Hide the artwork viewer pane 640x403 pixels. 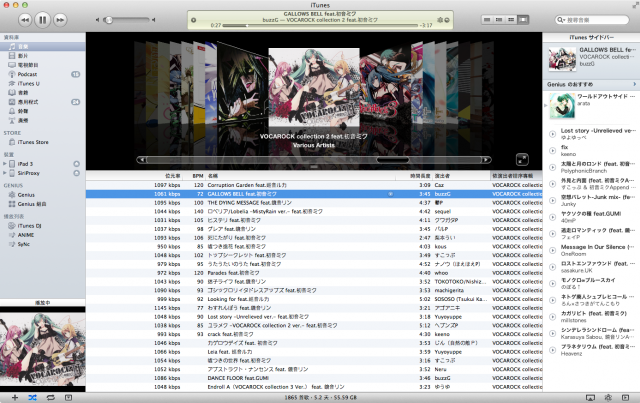(x=69, y=398)
